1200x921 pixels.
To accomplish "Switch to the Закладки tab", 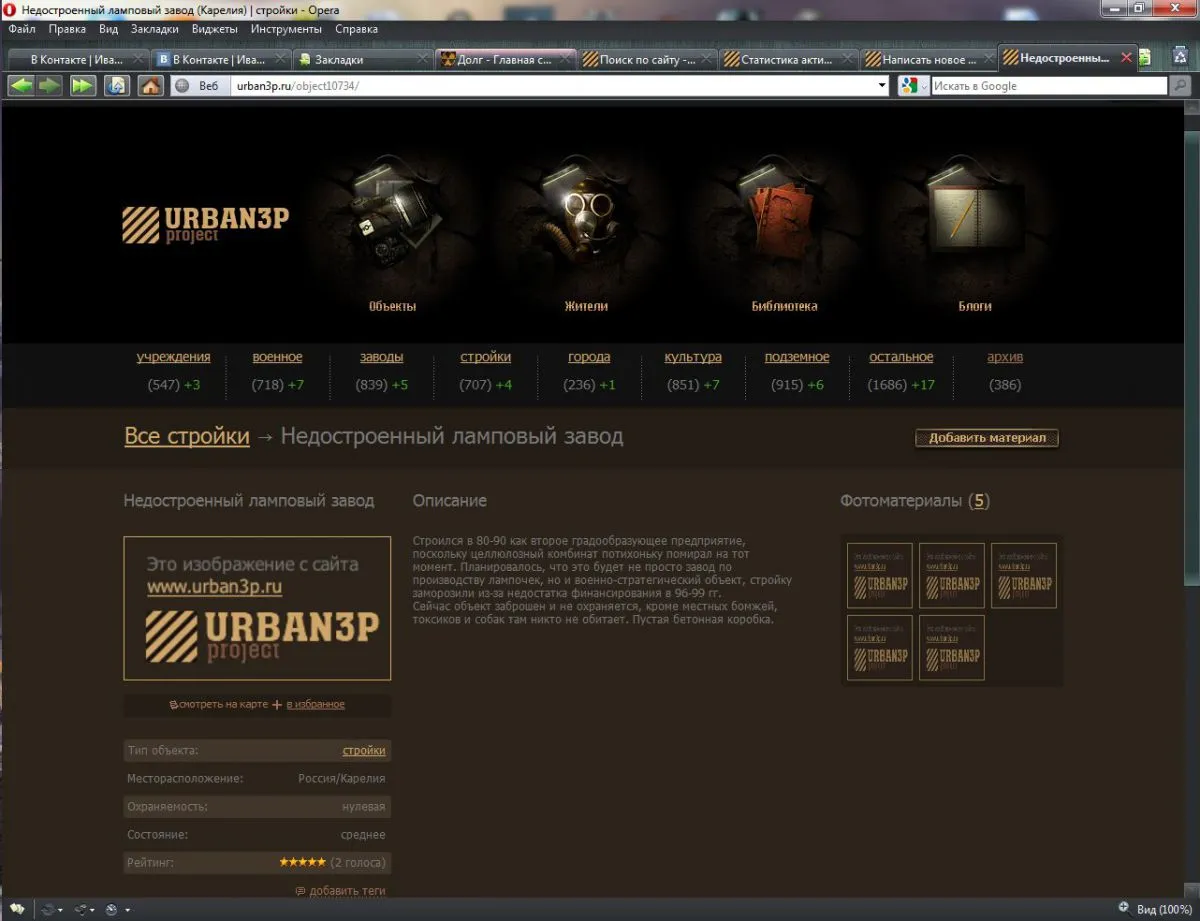I will (362, 59).
